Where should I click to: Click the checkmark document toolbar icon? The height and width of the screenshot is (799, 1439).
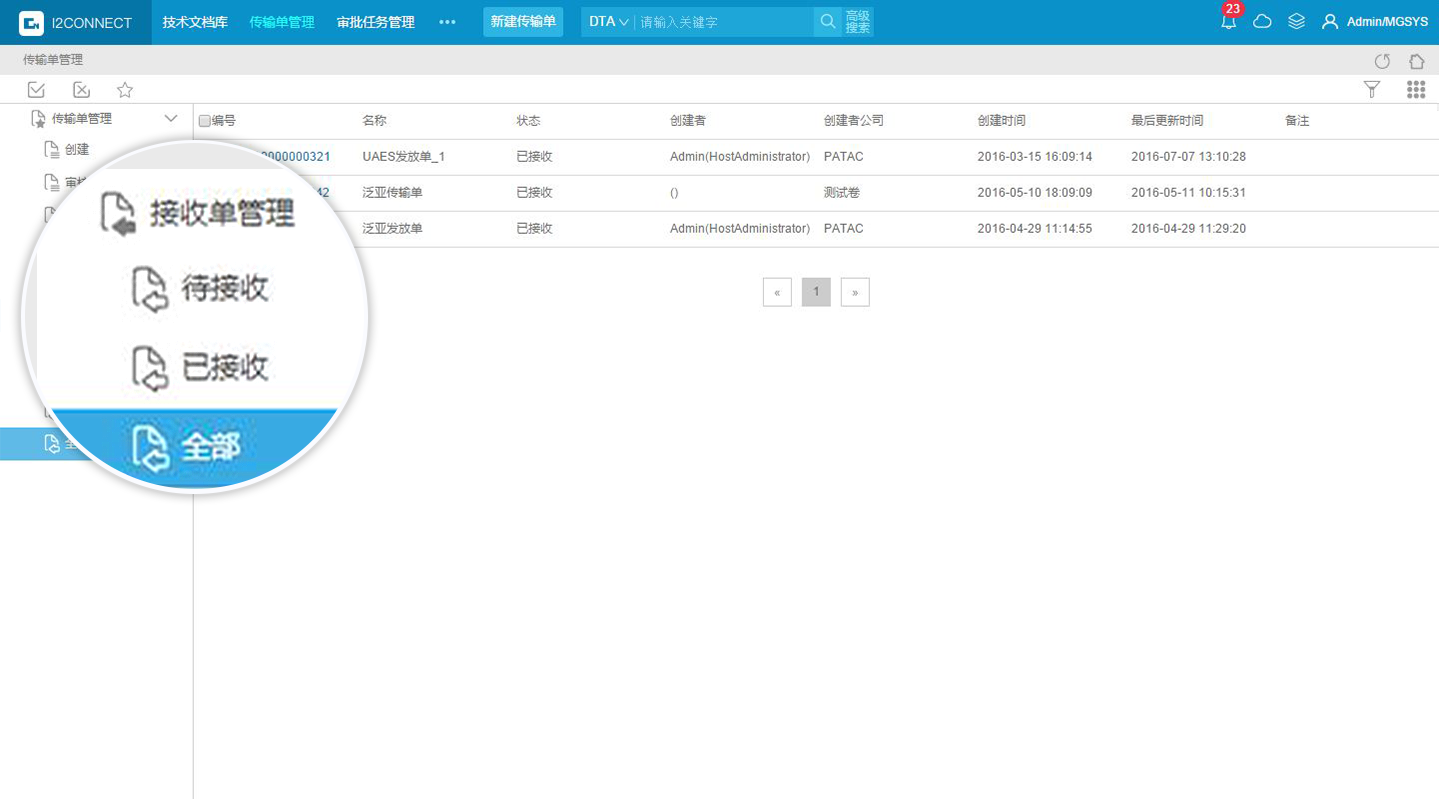pos(36,90)
